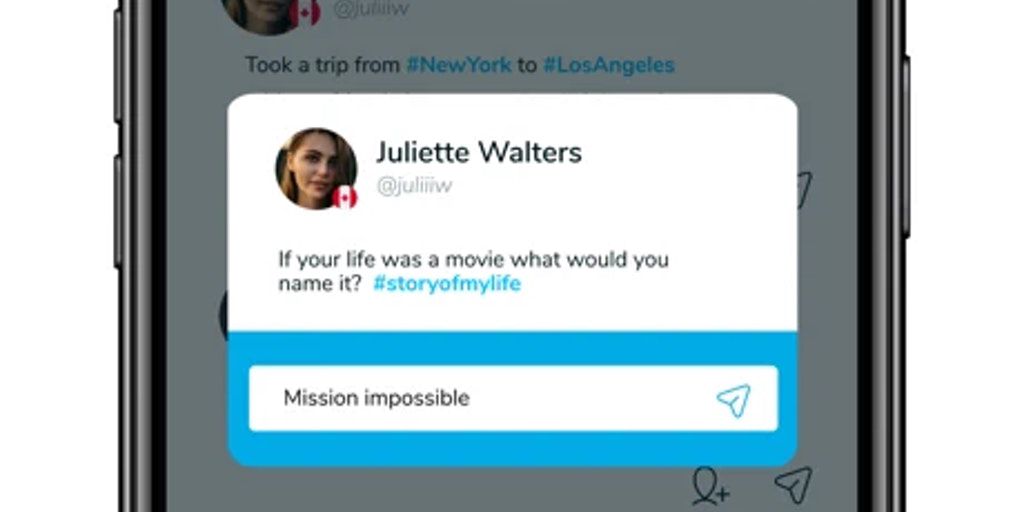Click the phone's right side power button
Viewport: 1024px width, 512px height.
908,147
